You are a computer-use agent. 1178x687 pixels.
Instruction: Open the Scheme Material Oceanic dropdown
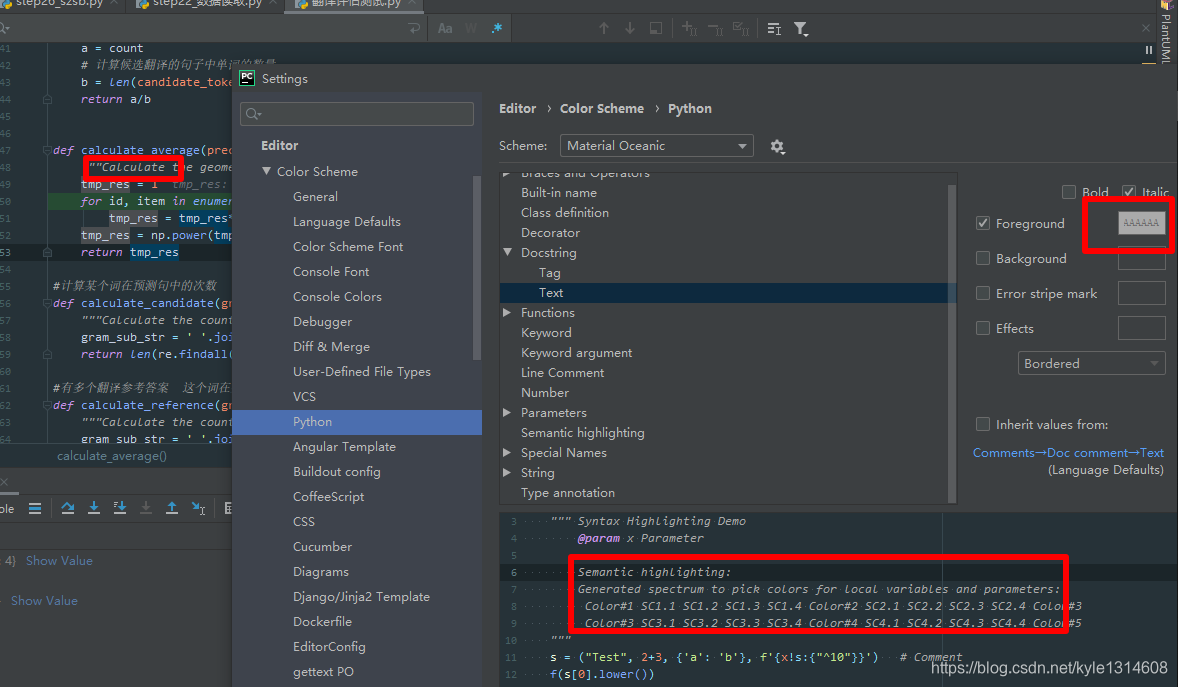tap(657, 146)
